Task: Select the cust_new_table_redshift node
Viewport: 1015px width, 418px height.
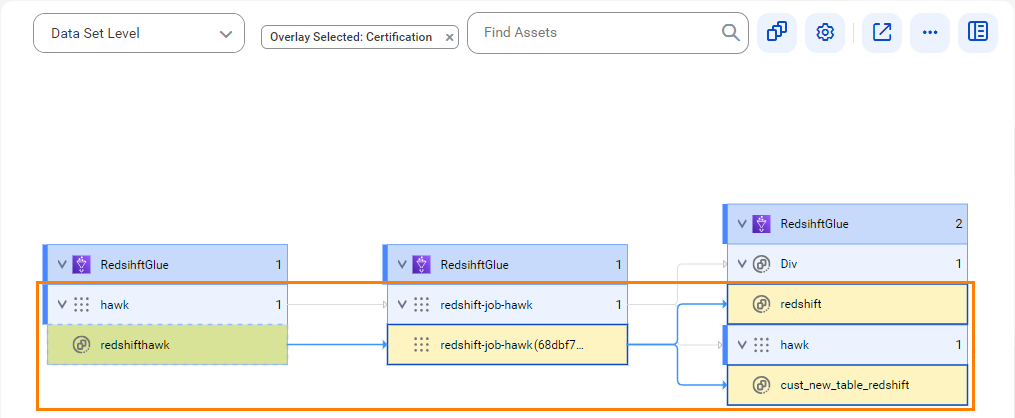Action: coord(847,385)
